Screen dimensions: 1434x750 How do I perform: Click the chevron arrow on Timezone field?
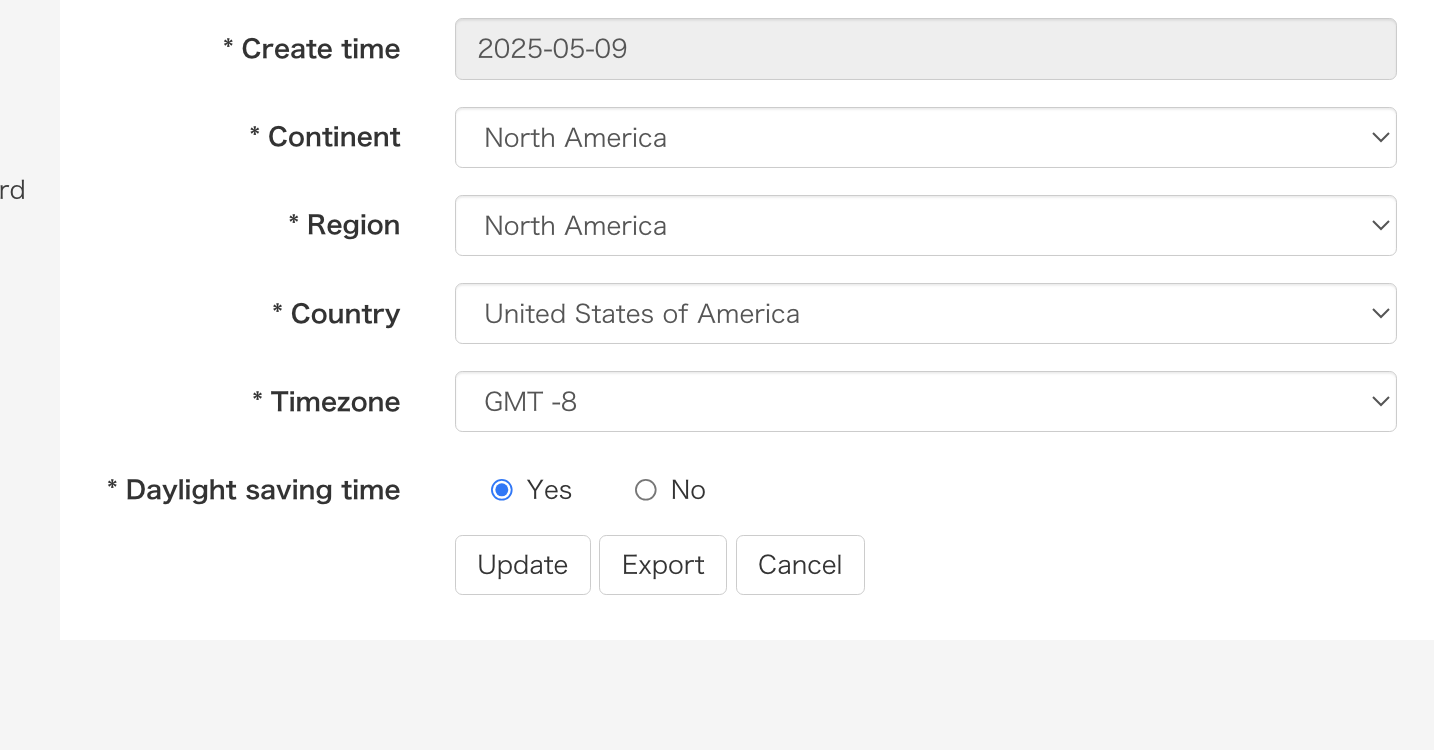tap(1380, 402)
